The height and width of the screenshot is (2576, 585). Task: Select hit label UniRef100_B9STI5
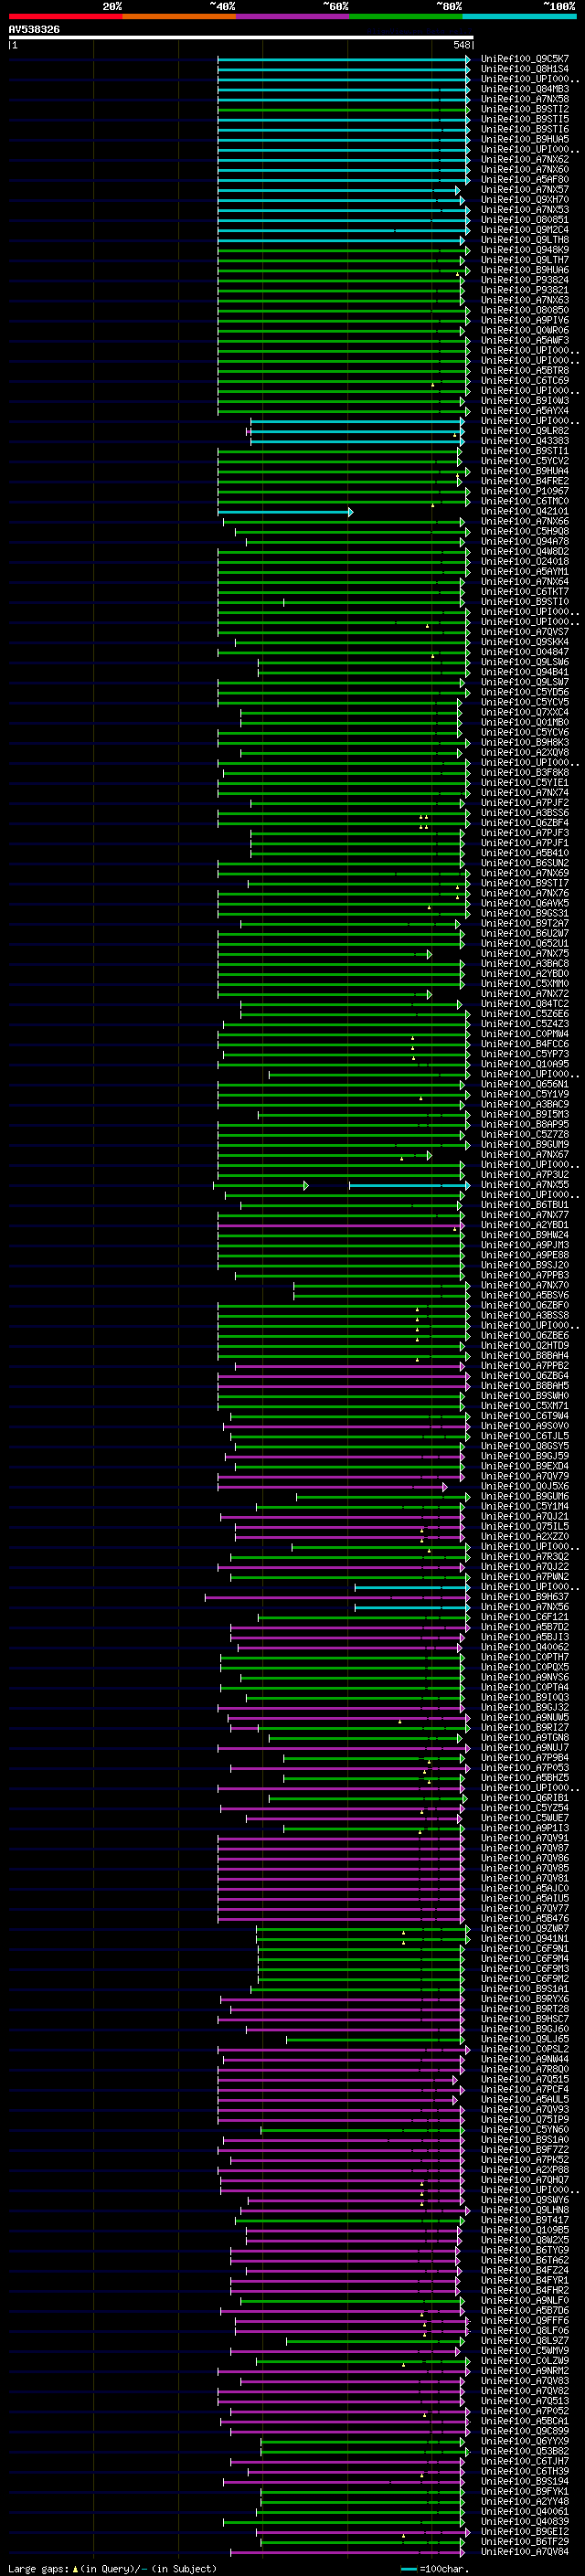(525, 119)
